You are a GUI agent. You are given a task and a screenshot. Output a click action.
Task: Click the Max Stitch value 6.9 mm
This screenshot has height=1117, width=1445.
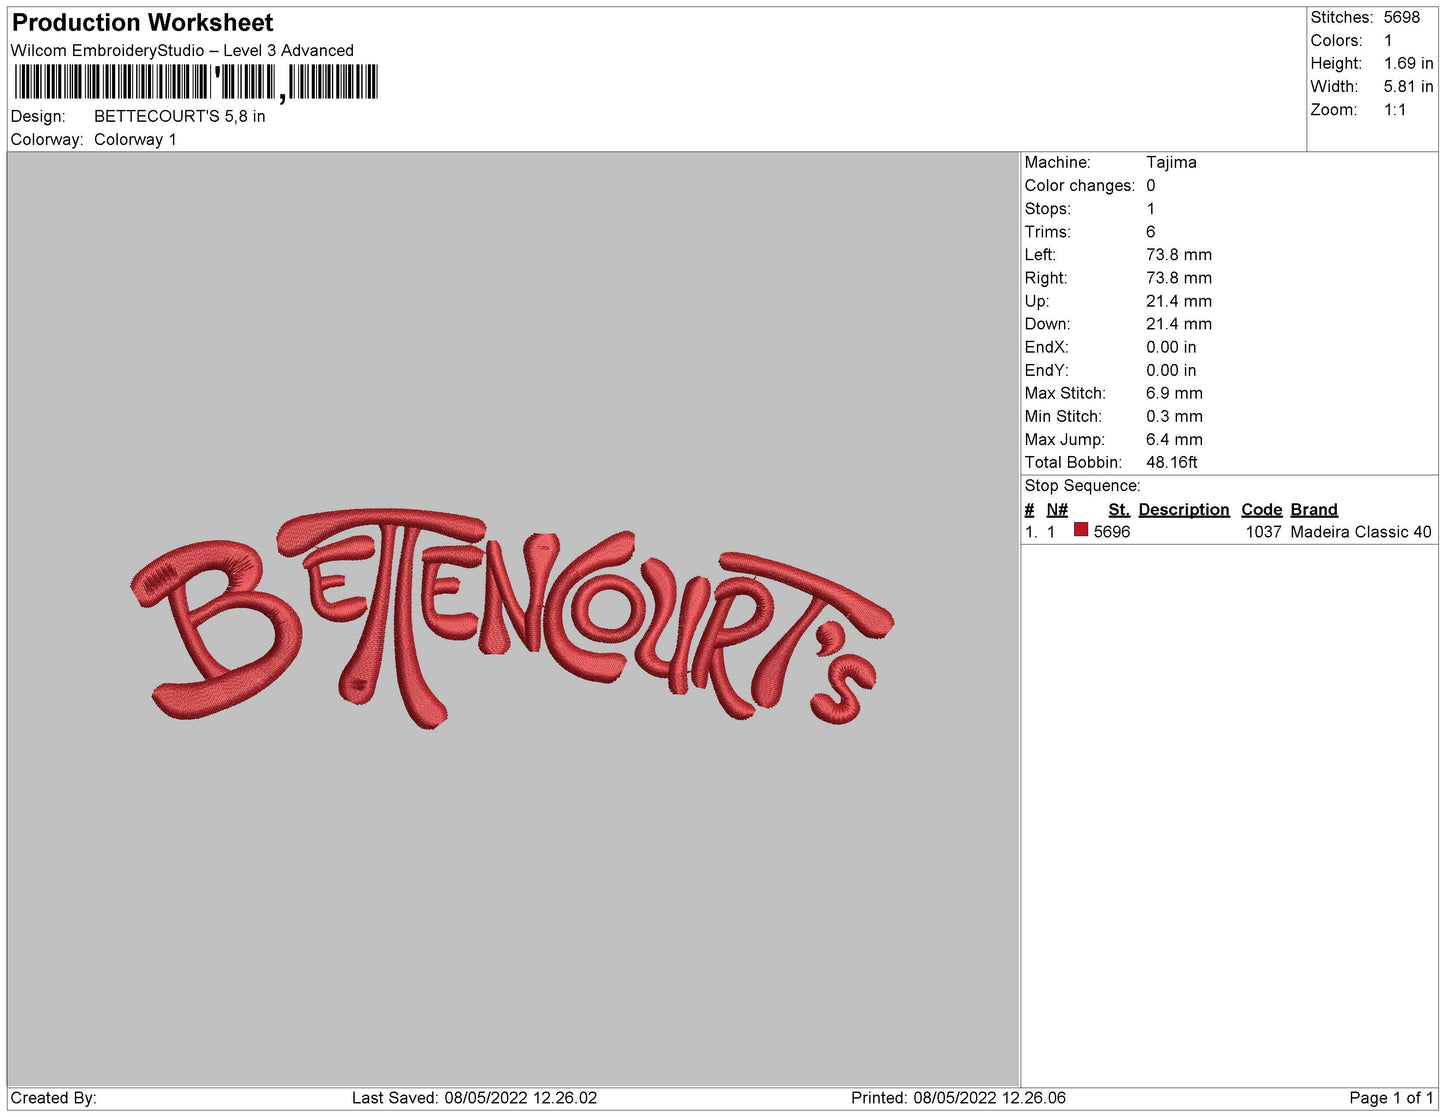click(x=1174, y=393)
